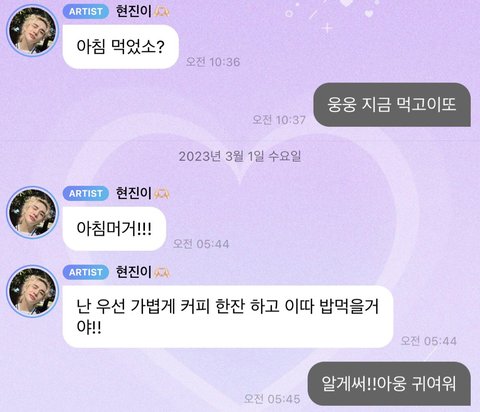Screen dimensions: 480x412
Task: Click the ARTIST badge above "아침 먹었소?"
Action: coord(86,12)
